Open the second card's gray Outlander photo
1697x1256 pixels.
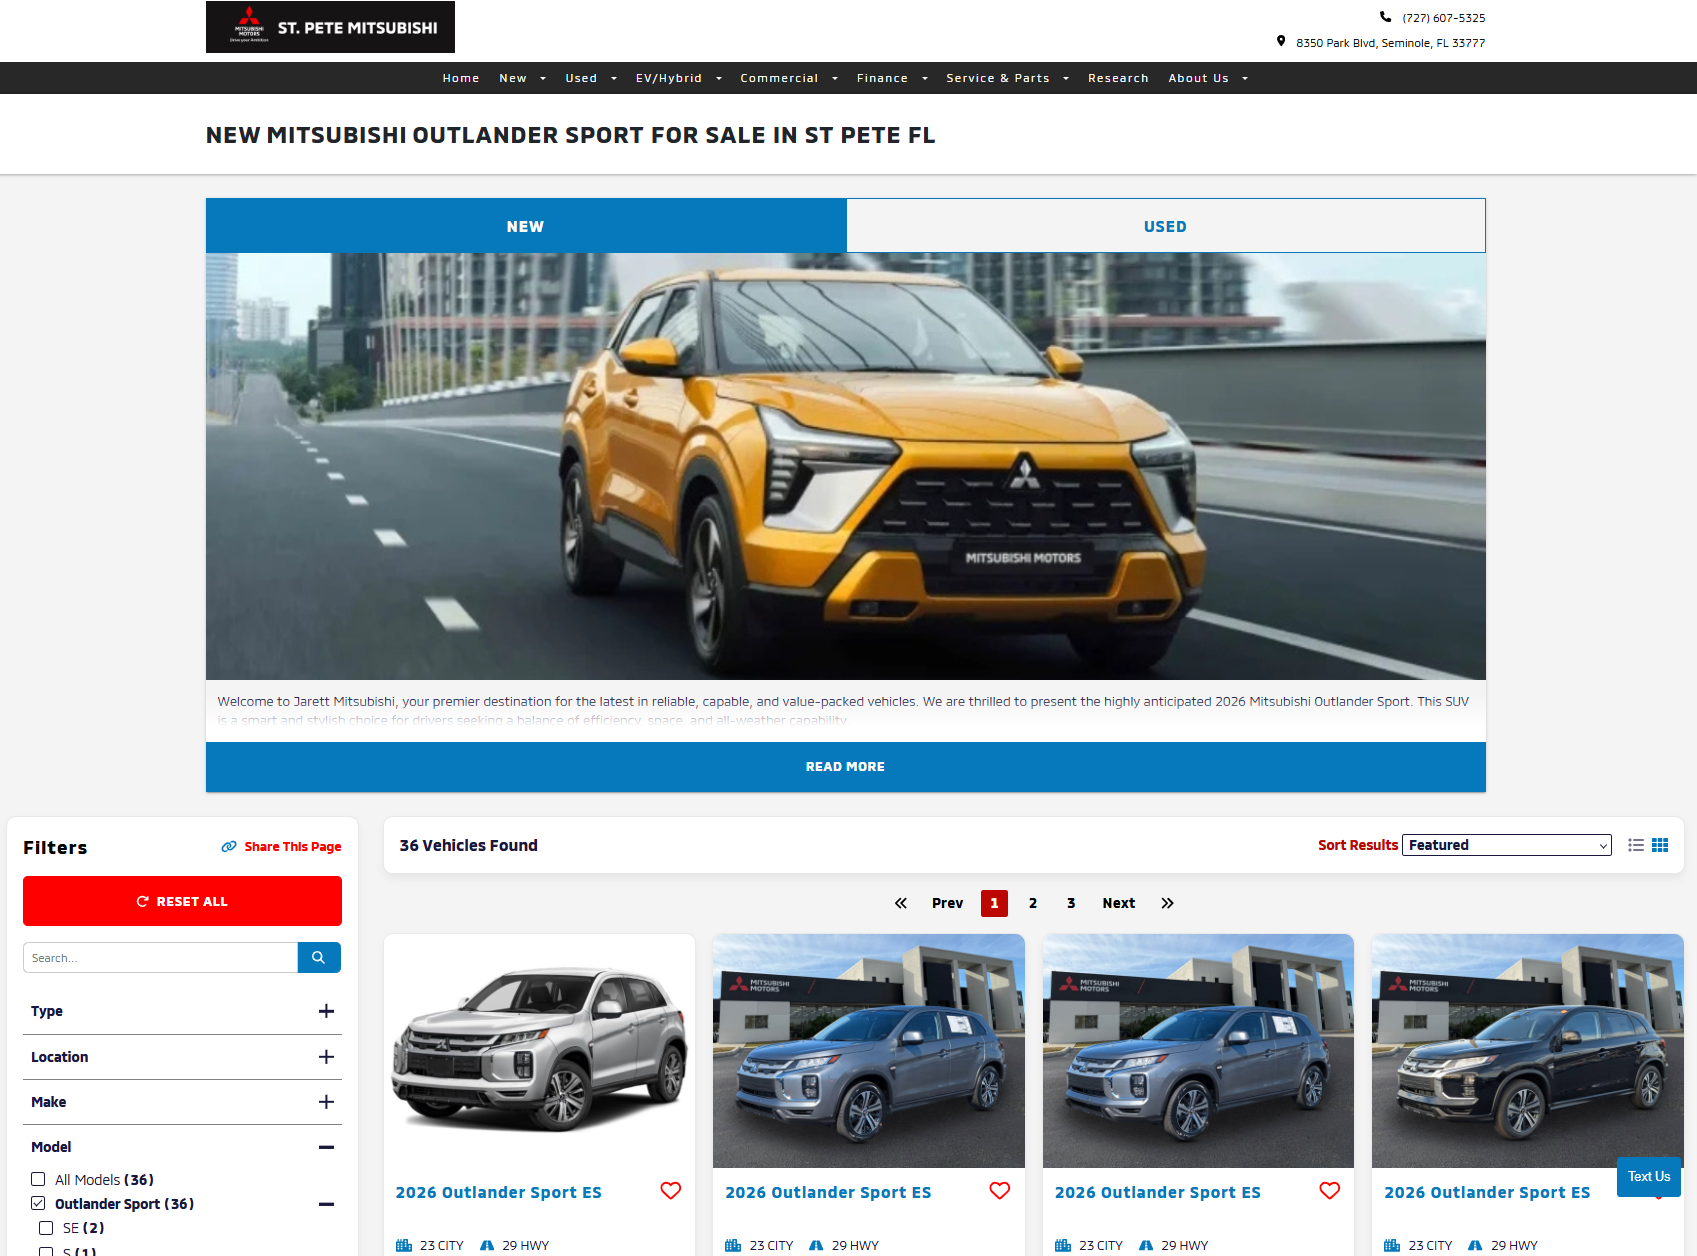[x=869, y=1051]
